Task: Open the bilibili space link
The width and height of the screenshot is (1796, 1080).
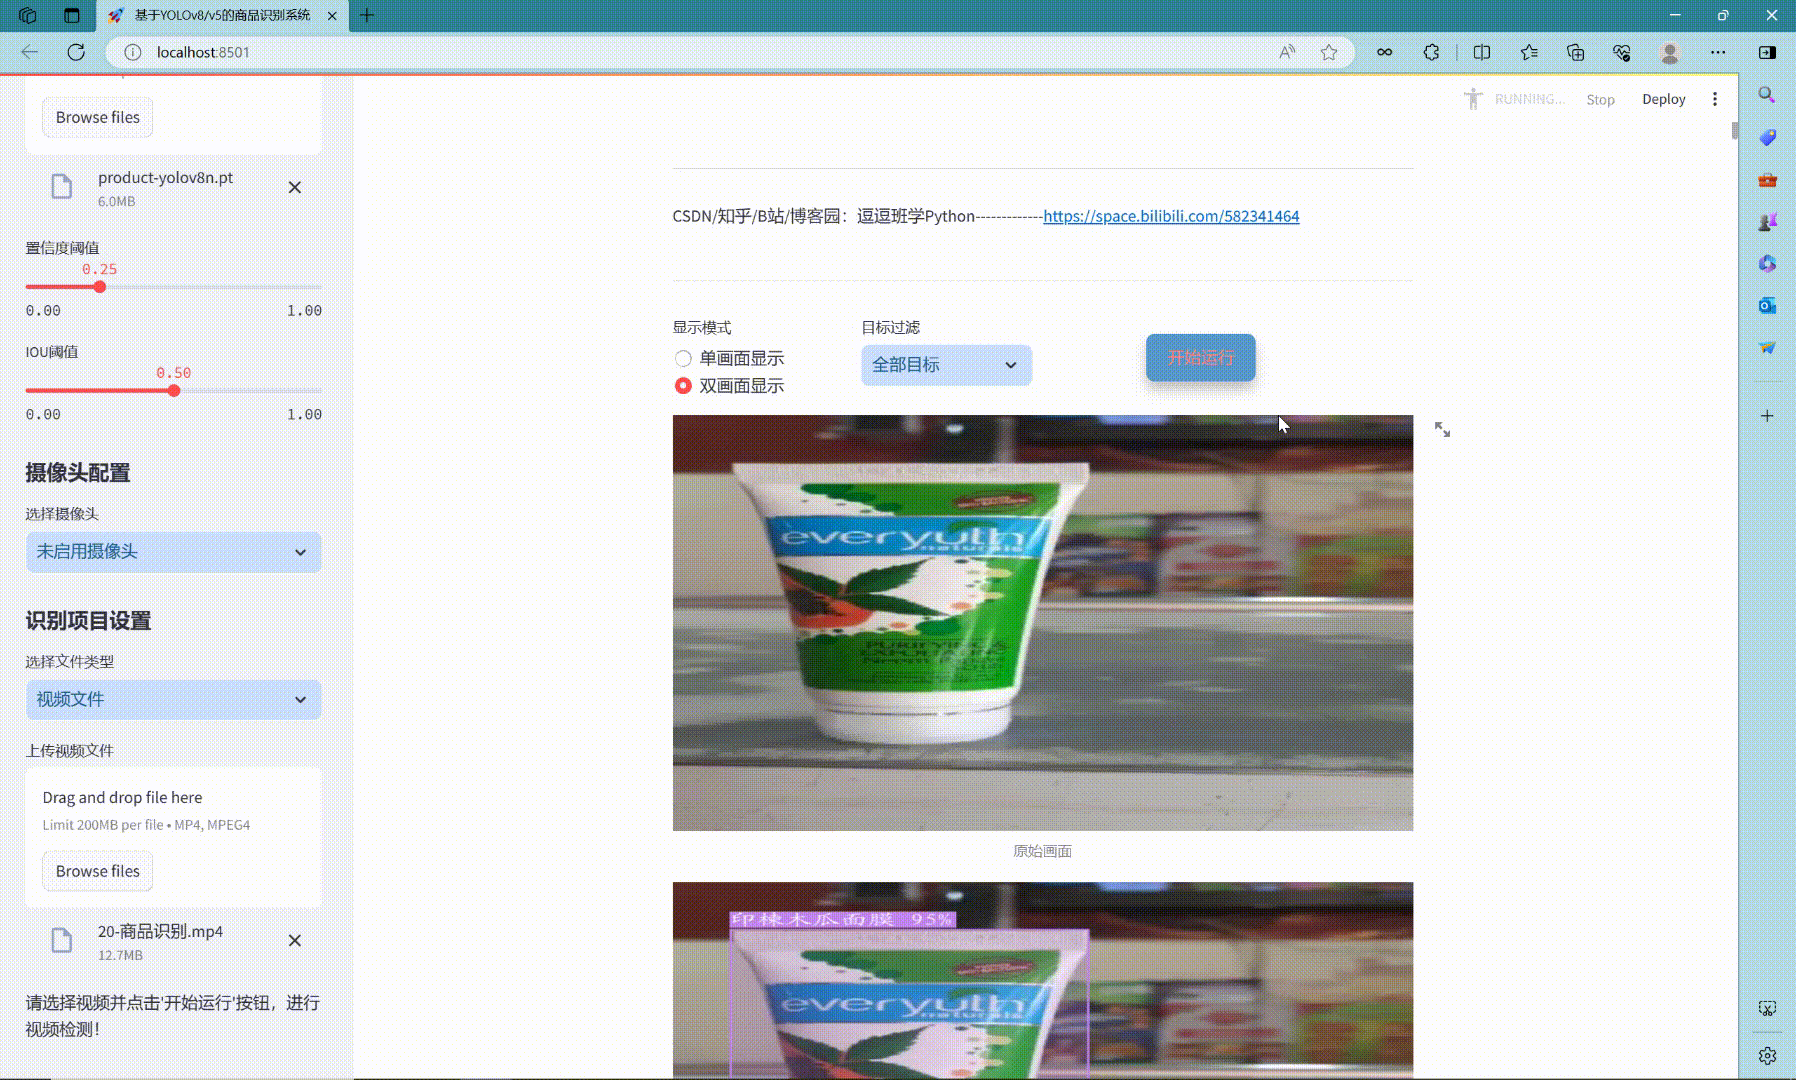Action: (1171, 216)
